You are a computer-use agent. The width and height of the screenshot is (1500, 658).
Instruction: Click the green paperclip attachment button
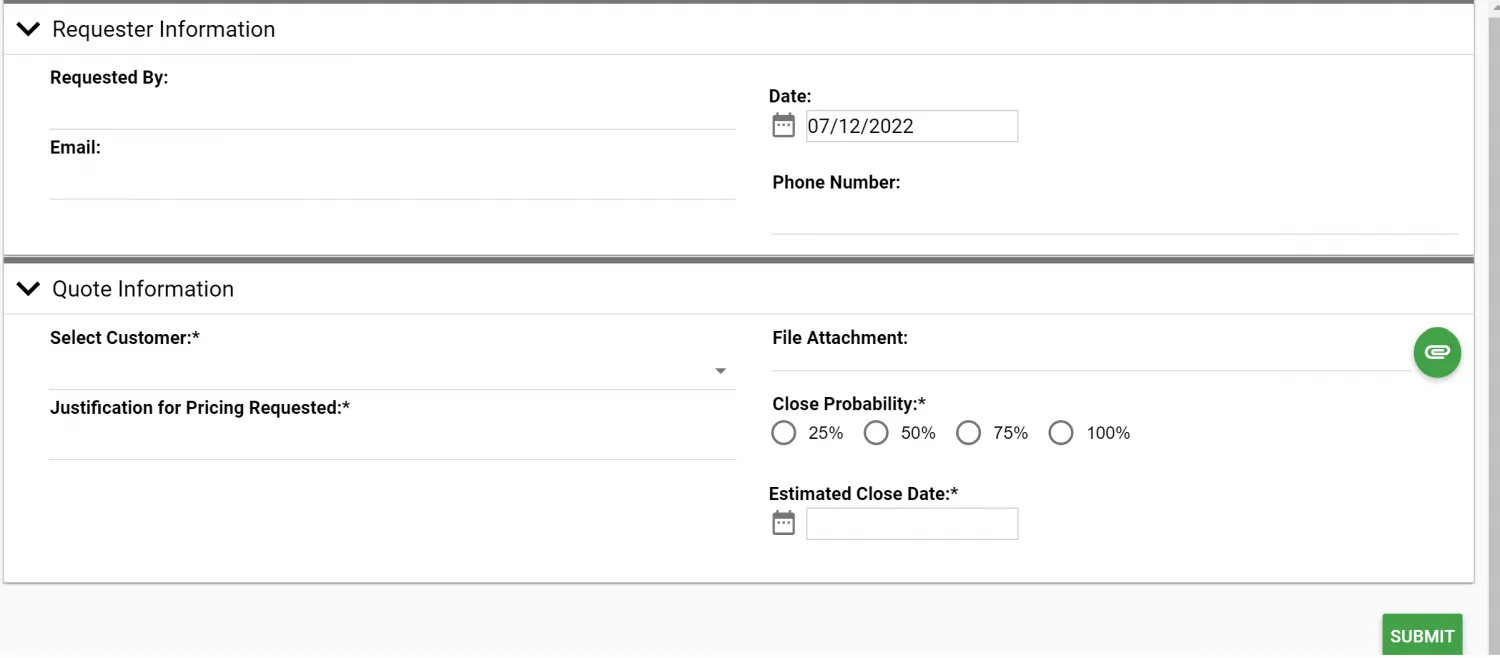1437,352
